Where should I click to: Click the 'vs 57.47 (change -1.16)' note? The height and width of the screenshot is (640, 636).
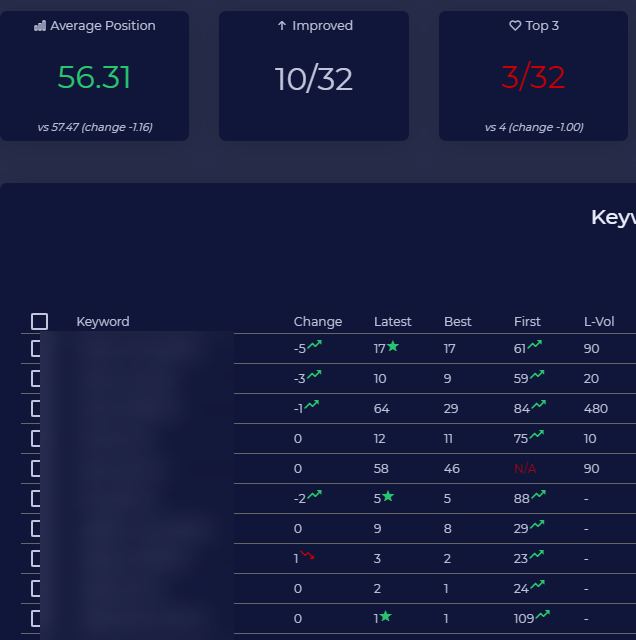tap(95, 127)
